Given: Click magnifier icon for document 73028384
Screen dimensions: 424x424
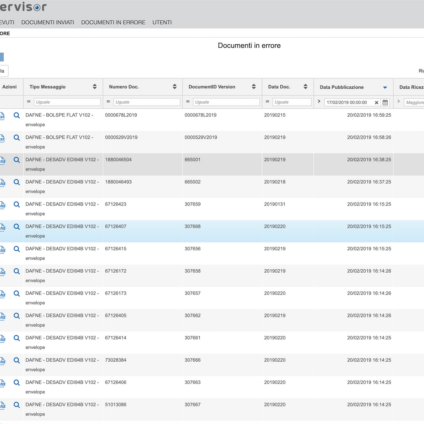Looking at the screenshot, I should [17, 360].
